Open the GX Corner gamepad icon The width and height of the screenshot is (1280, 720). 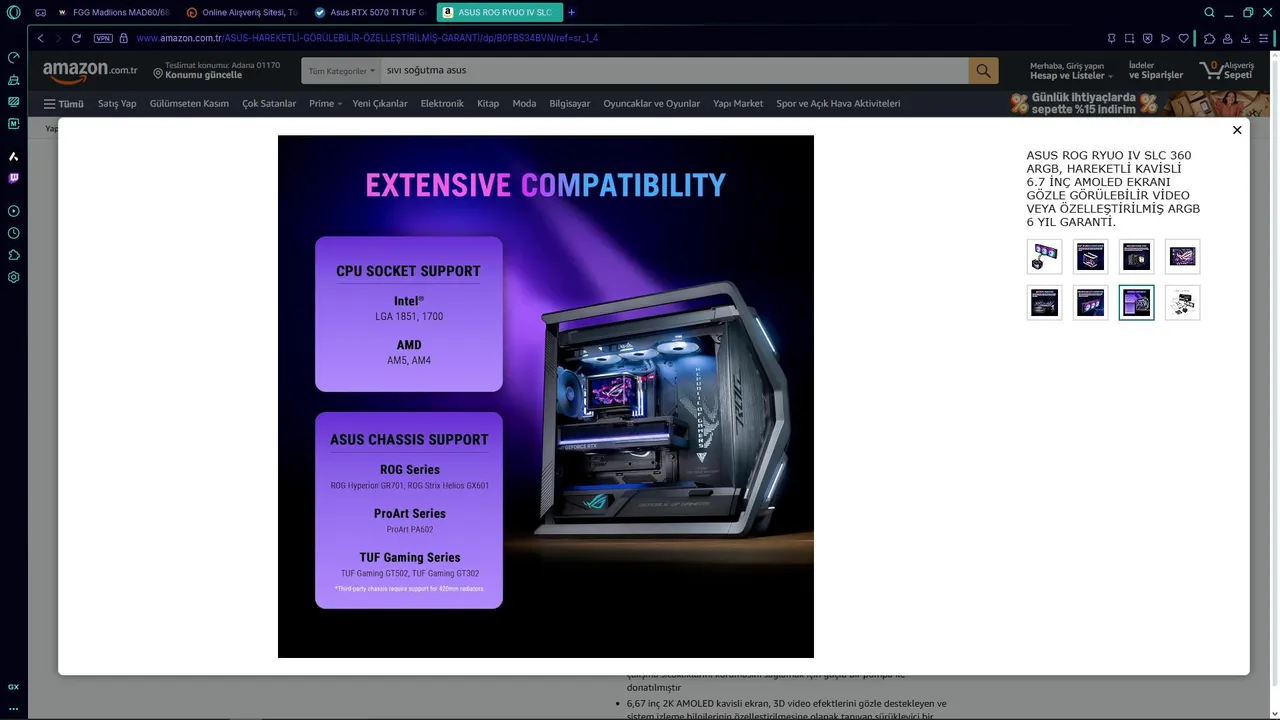[40, 12]
